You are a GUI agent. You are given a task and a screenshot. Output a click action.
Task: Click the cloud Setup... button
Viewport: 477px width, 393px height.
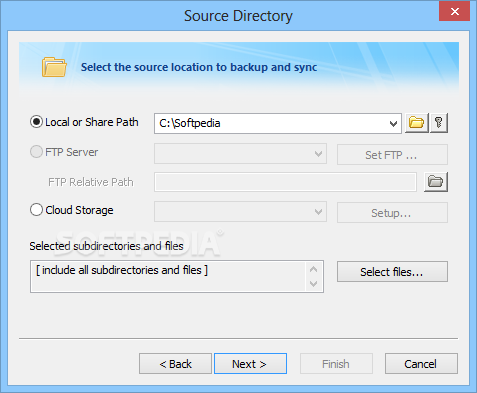392,213
